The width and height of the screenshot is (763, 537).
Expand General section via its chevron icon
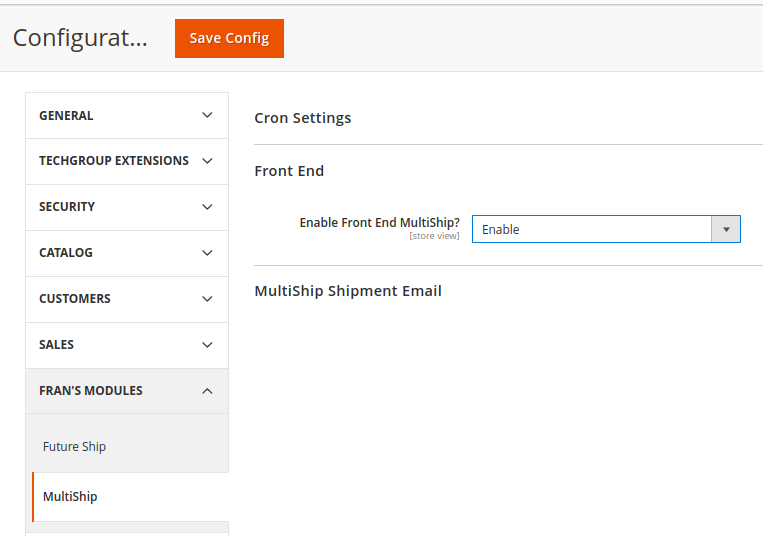(x=207, y=115)
